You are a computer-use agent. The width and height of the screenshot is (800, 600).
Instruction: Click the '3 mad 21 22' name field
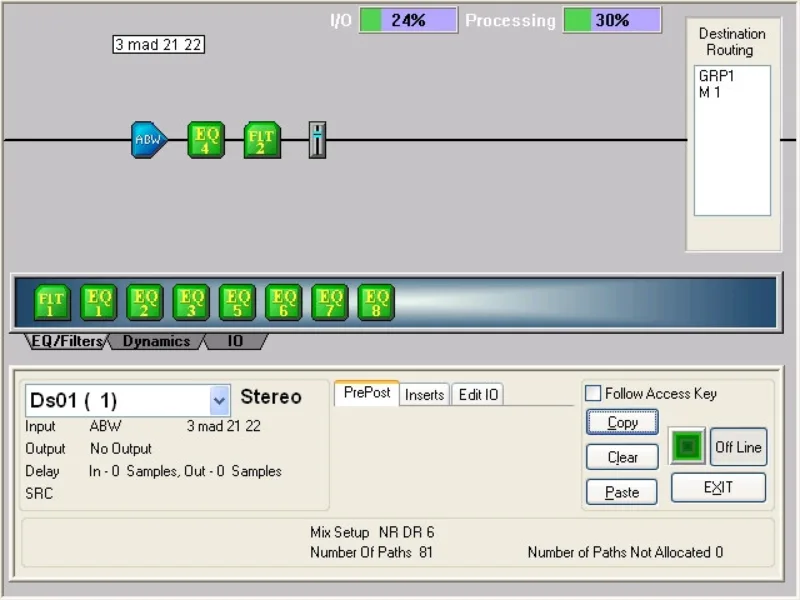point(159,45)
